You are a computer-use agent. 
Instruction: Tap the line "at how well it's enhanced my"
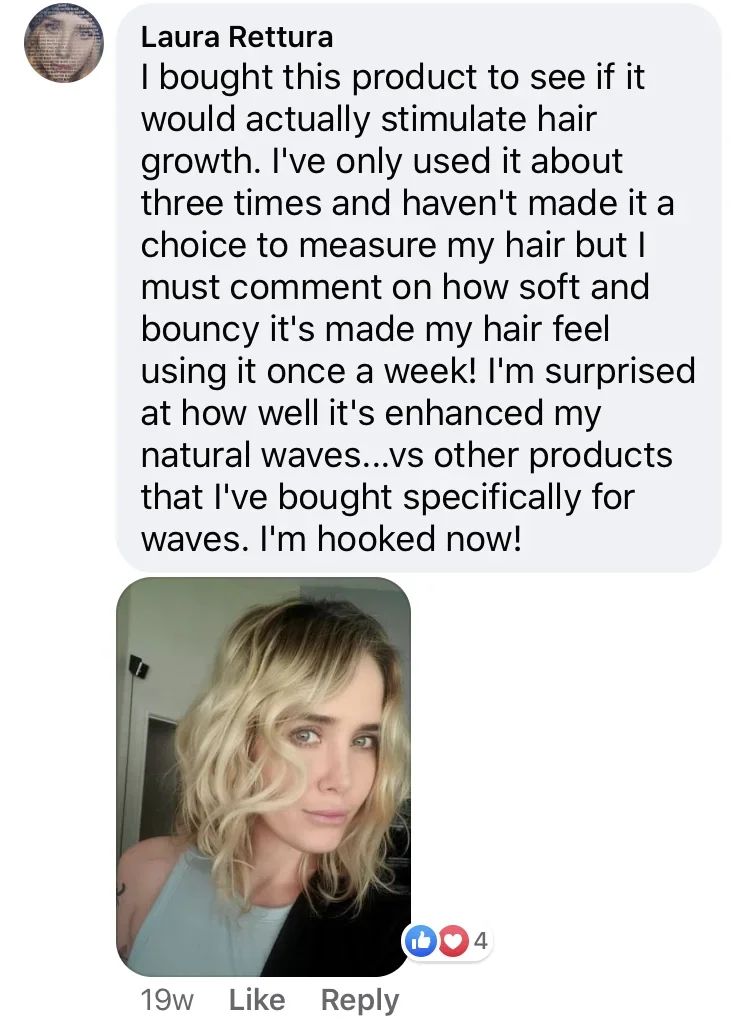(370, 413)
